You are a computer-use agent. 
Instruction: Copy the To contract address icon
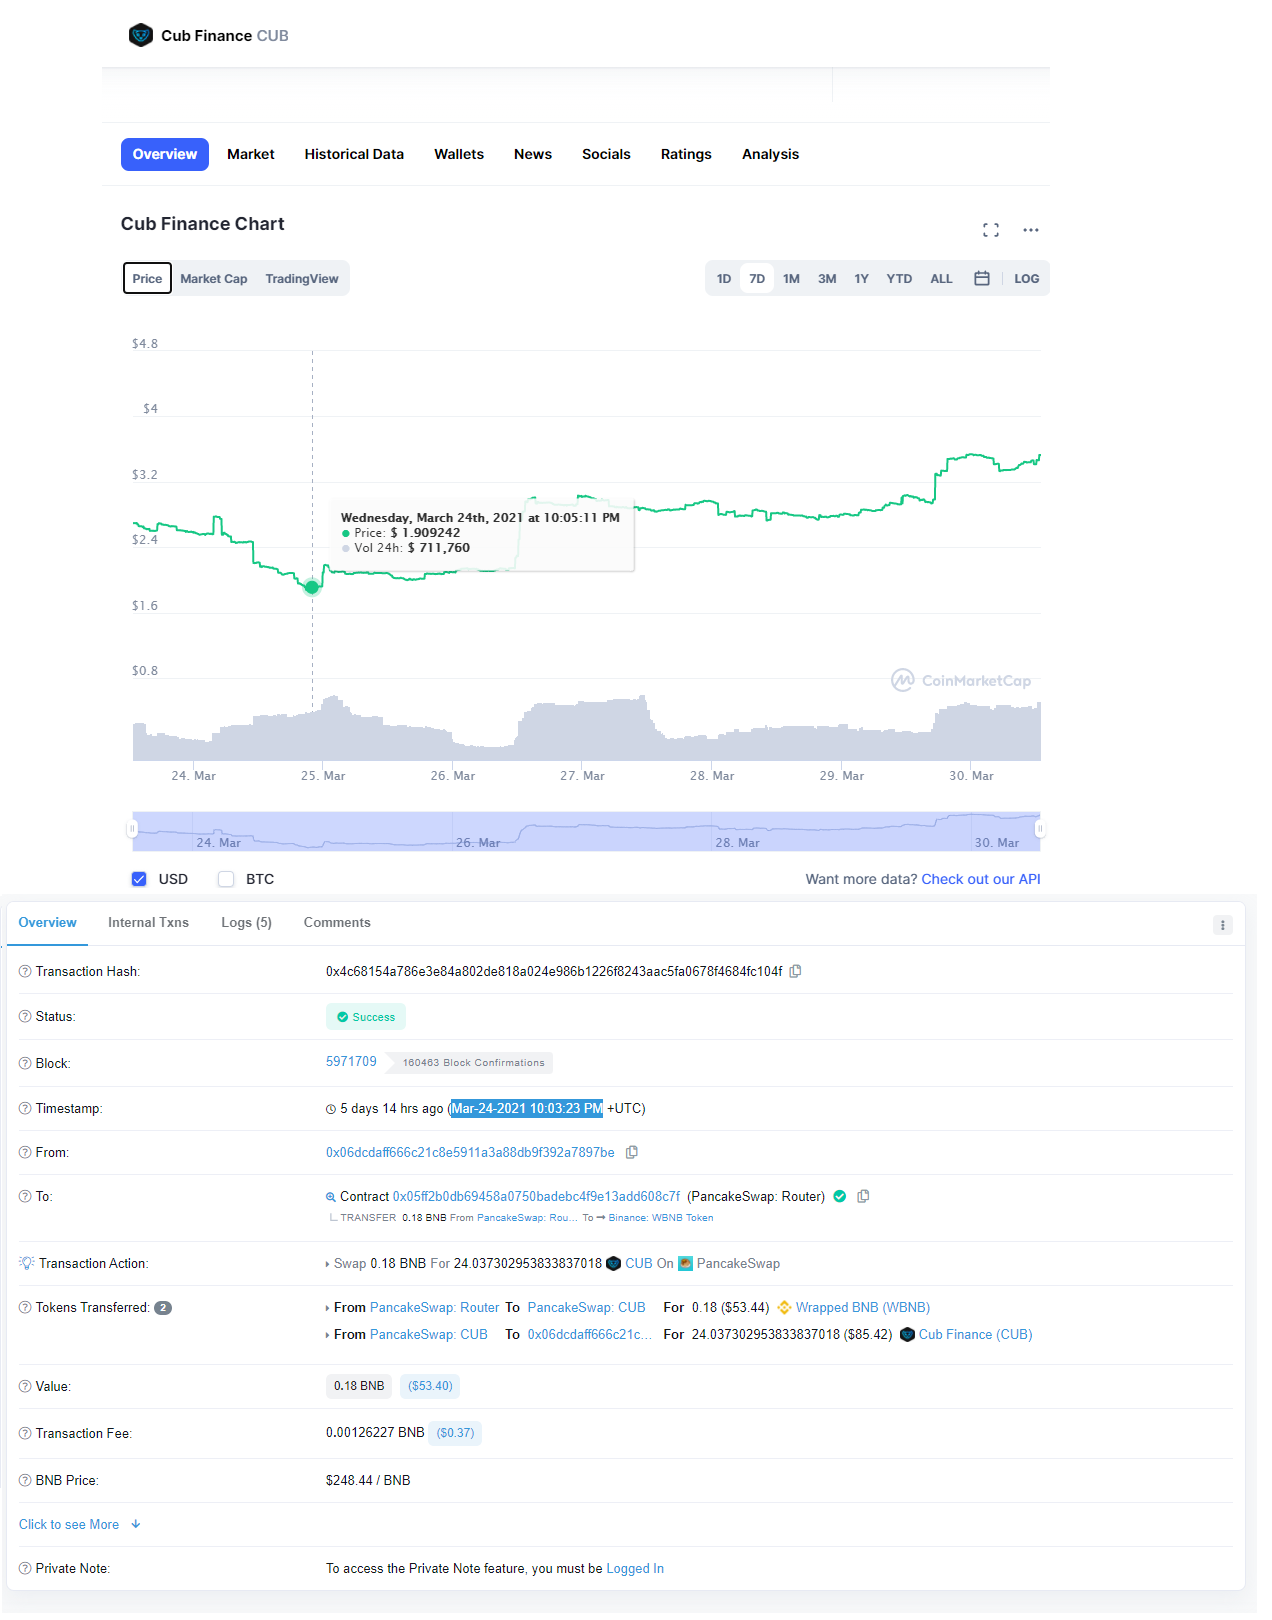click(x=863, y=1196)
